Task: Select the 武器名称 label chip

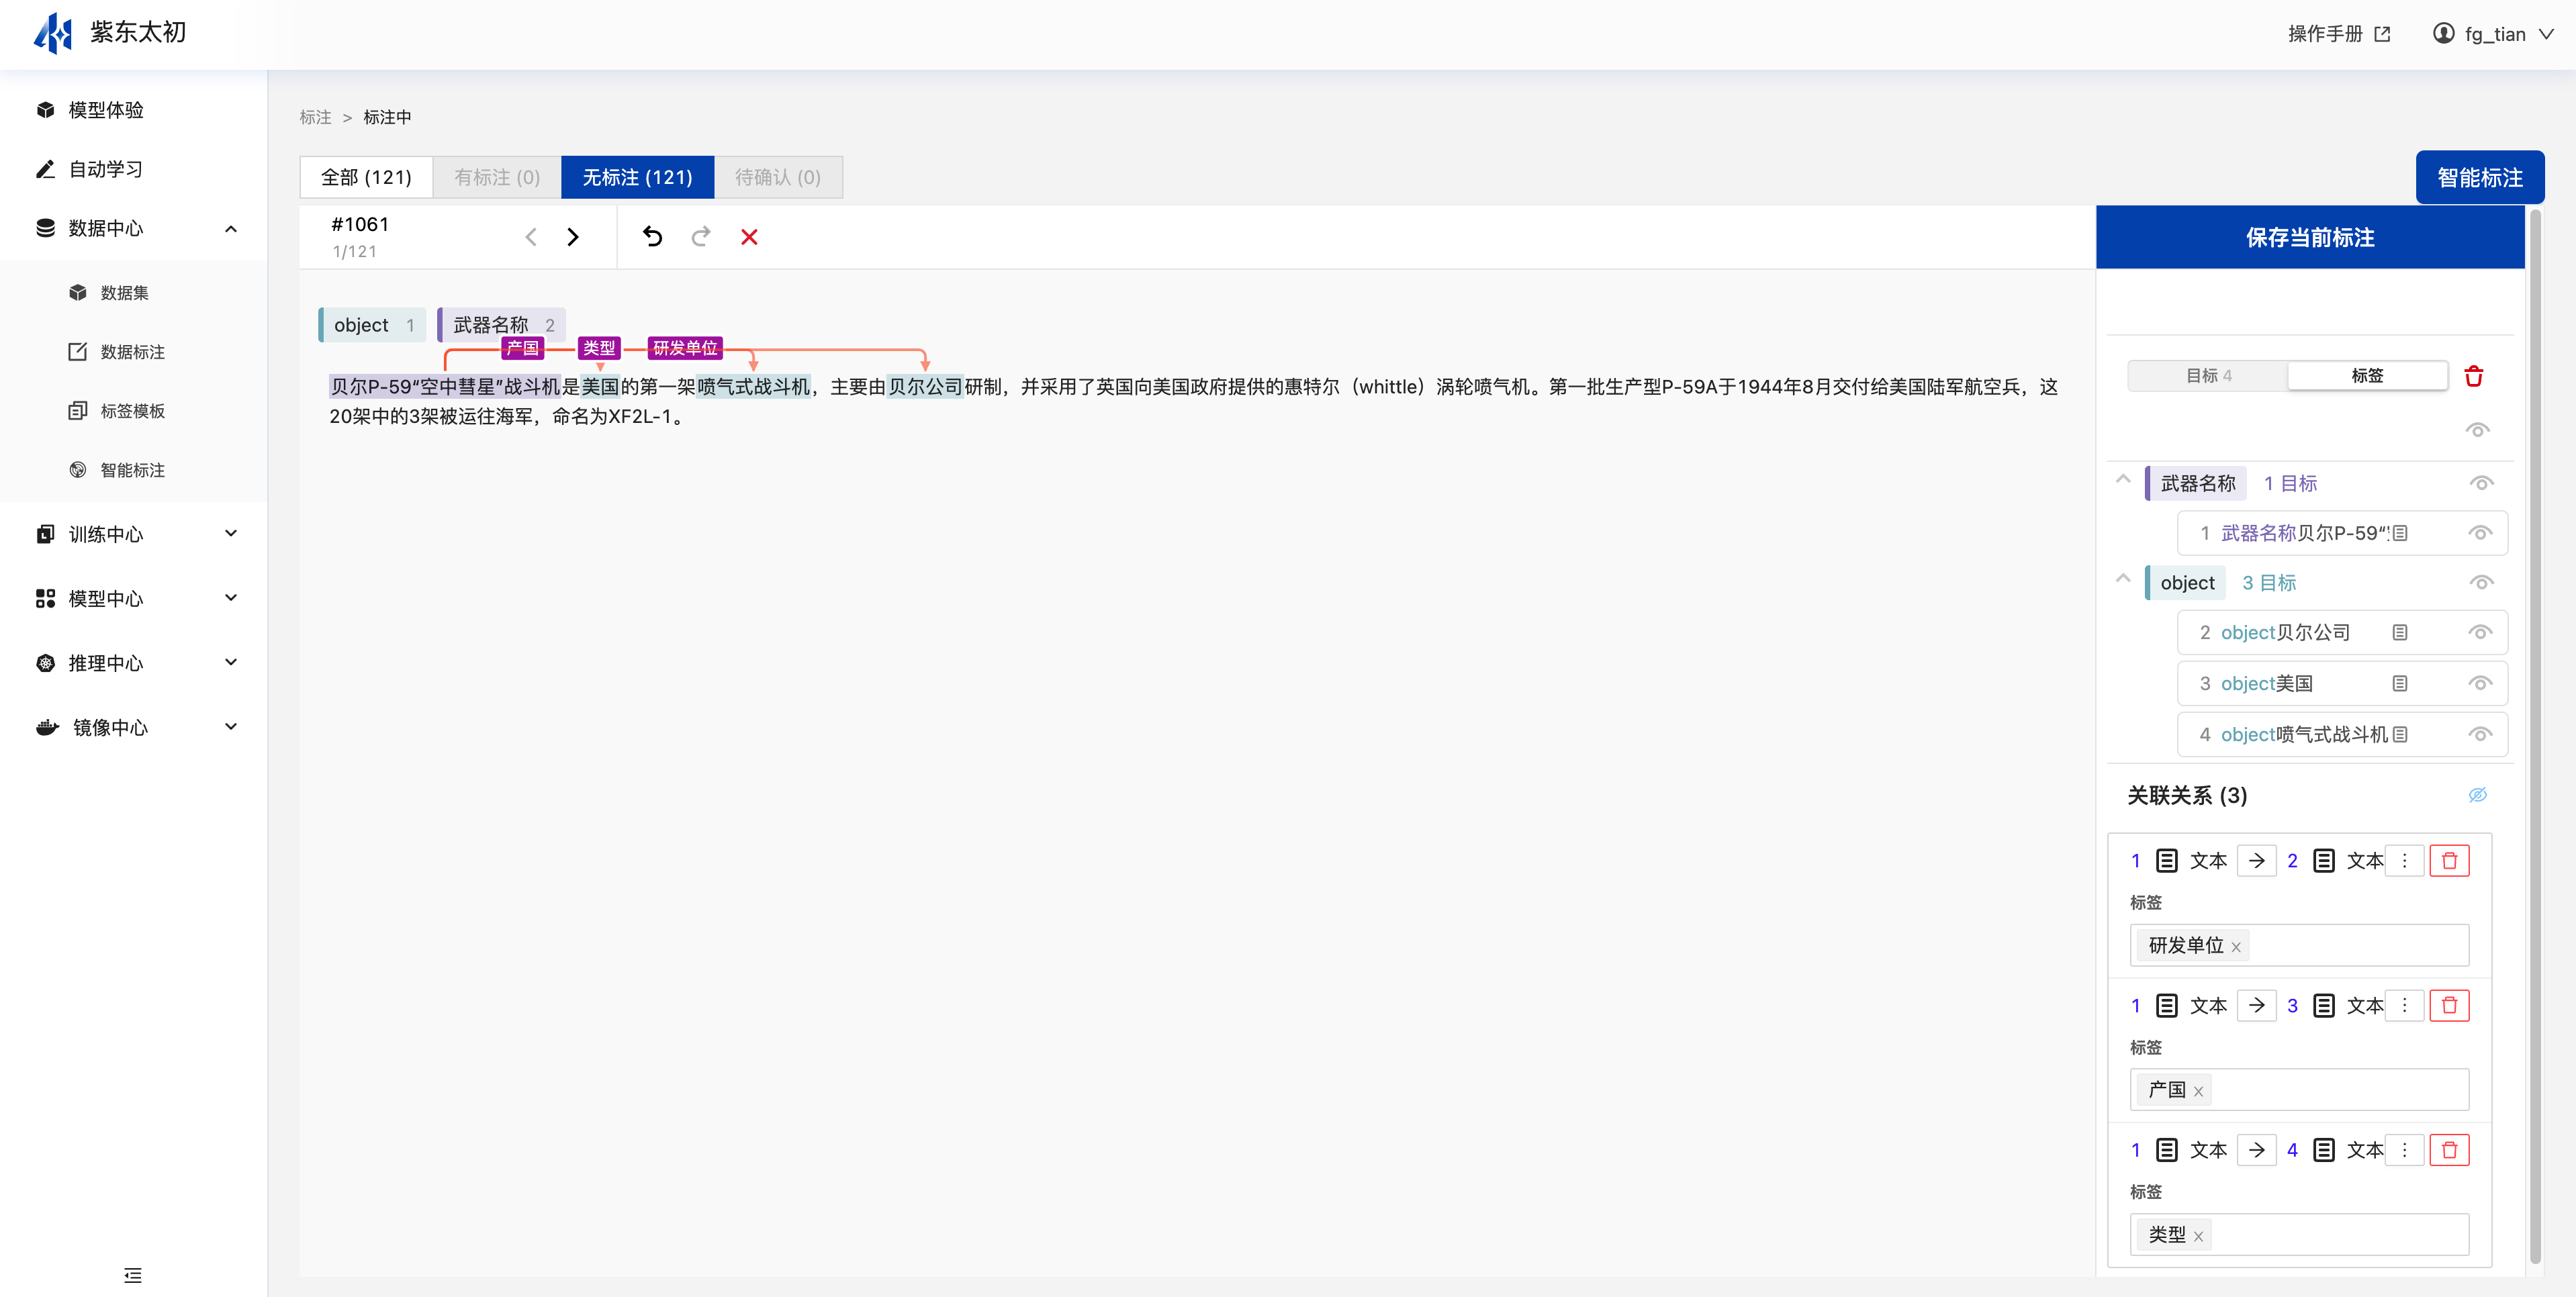Action: [502, 325]
